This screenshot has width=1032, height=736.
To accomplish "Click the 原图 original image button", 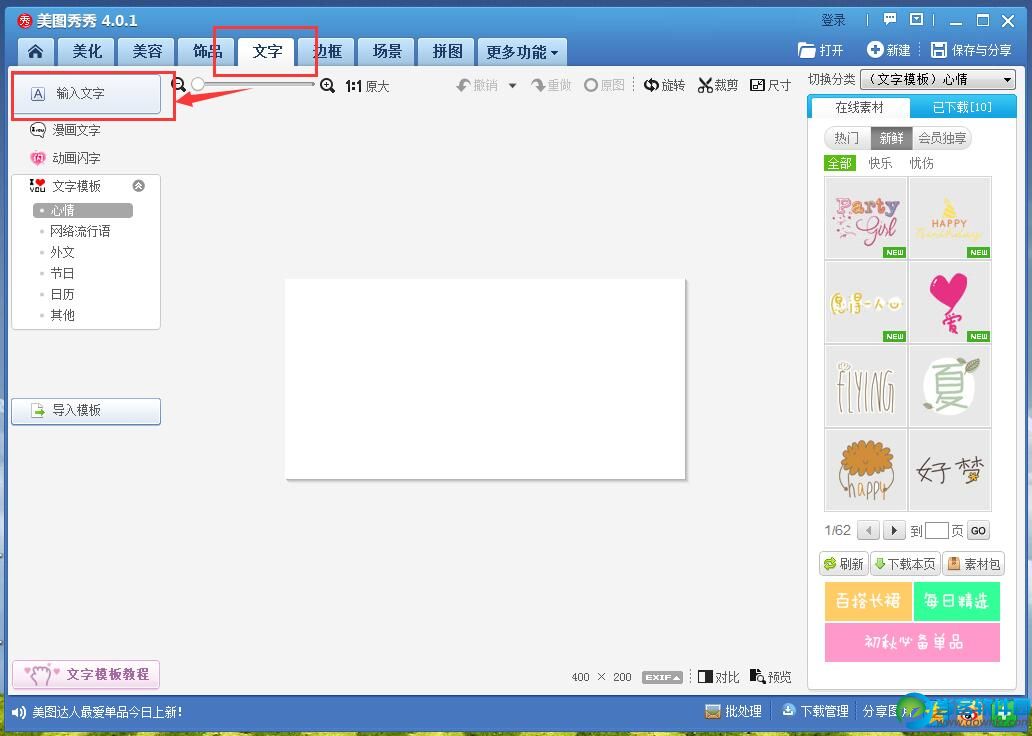I will pyautogui.click(x=604, y=86).
